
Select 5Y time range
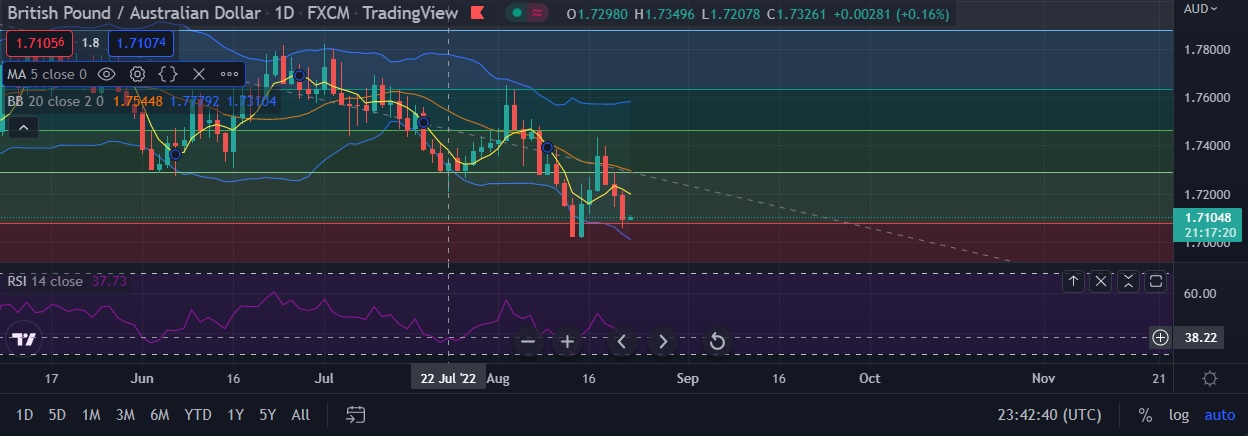click(x=267, y=414)
